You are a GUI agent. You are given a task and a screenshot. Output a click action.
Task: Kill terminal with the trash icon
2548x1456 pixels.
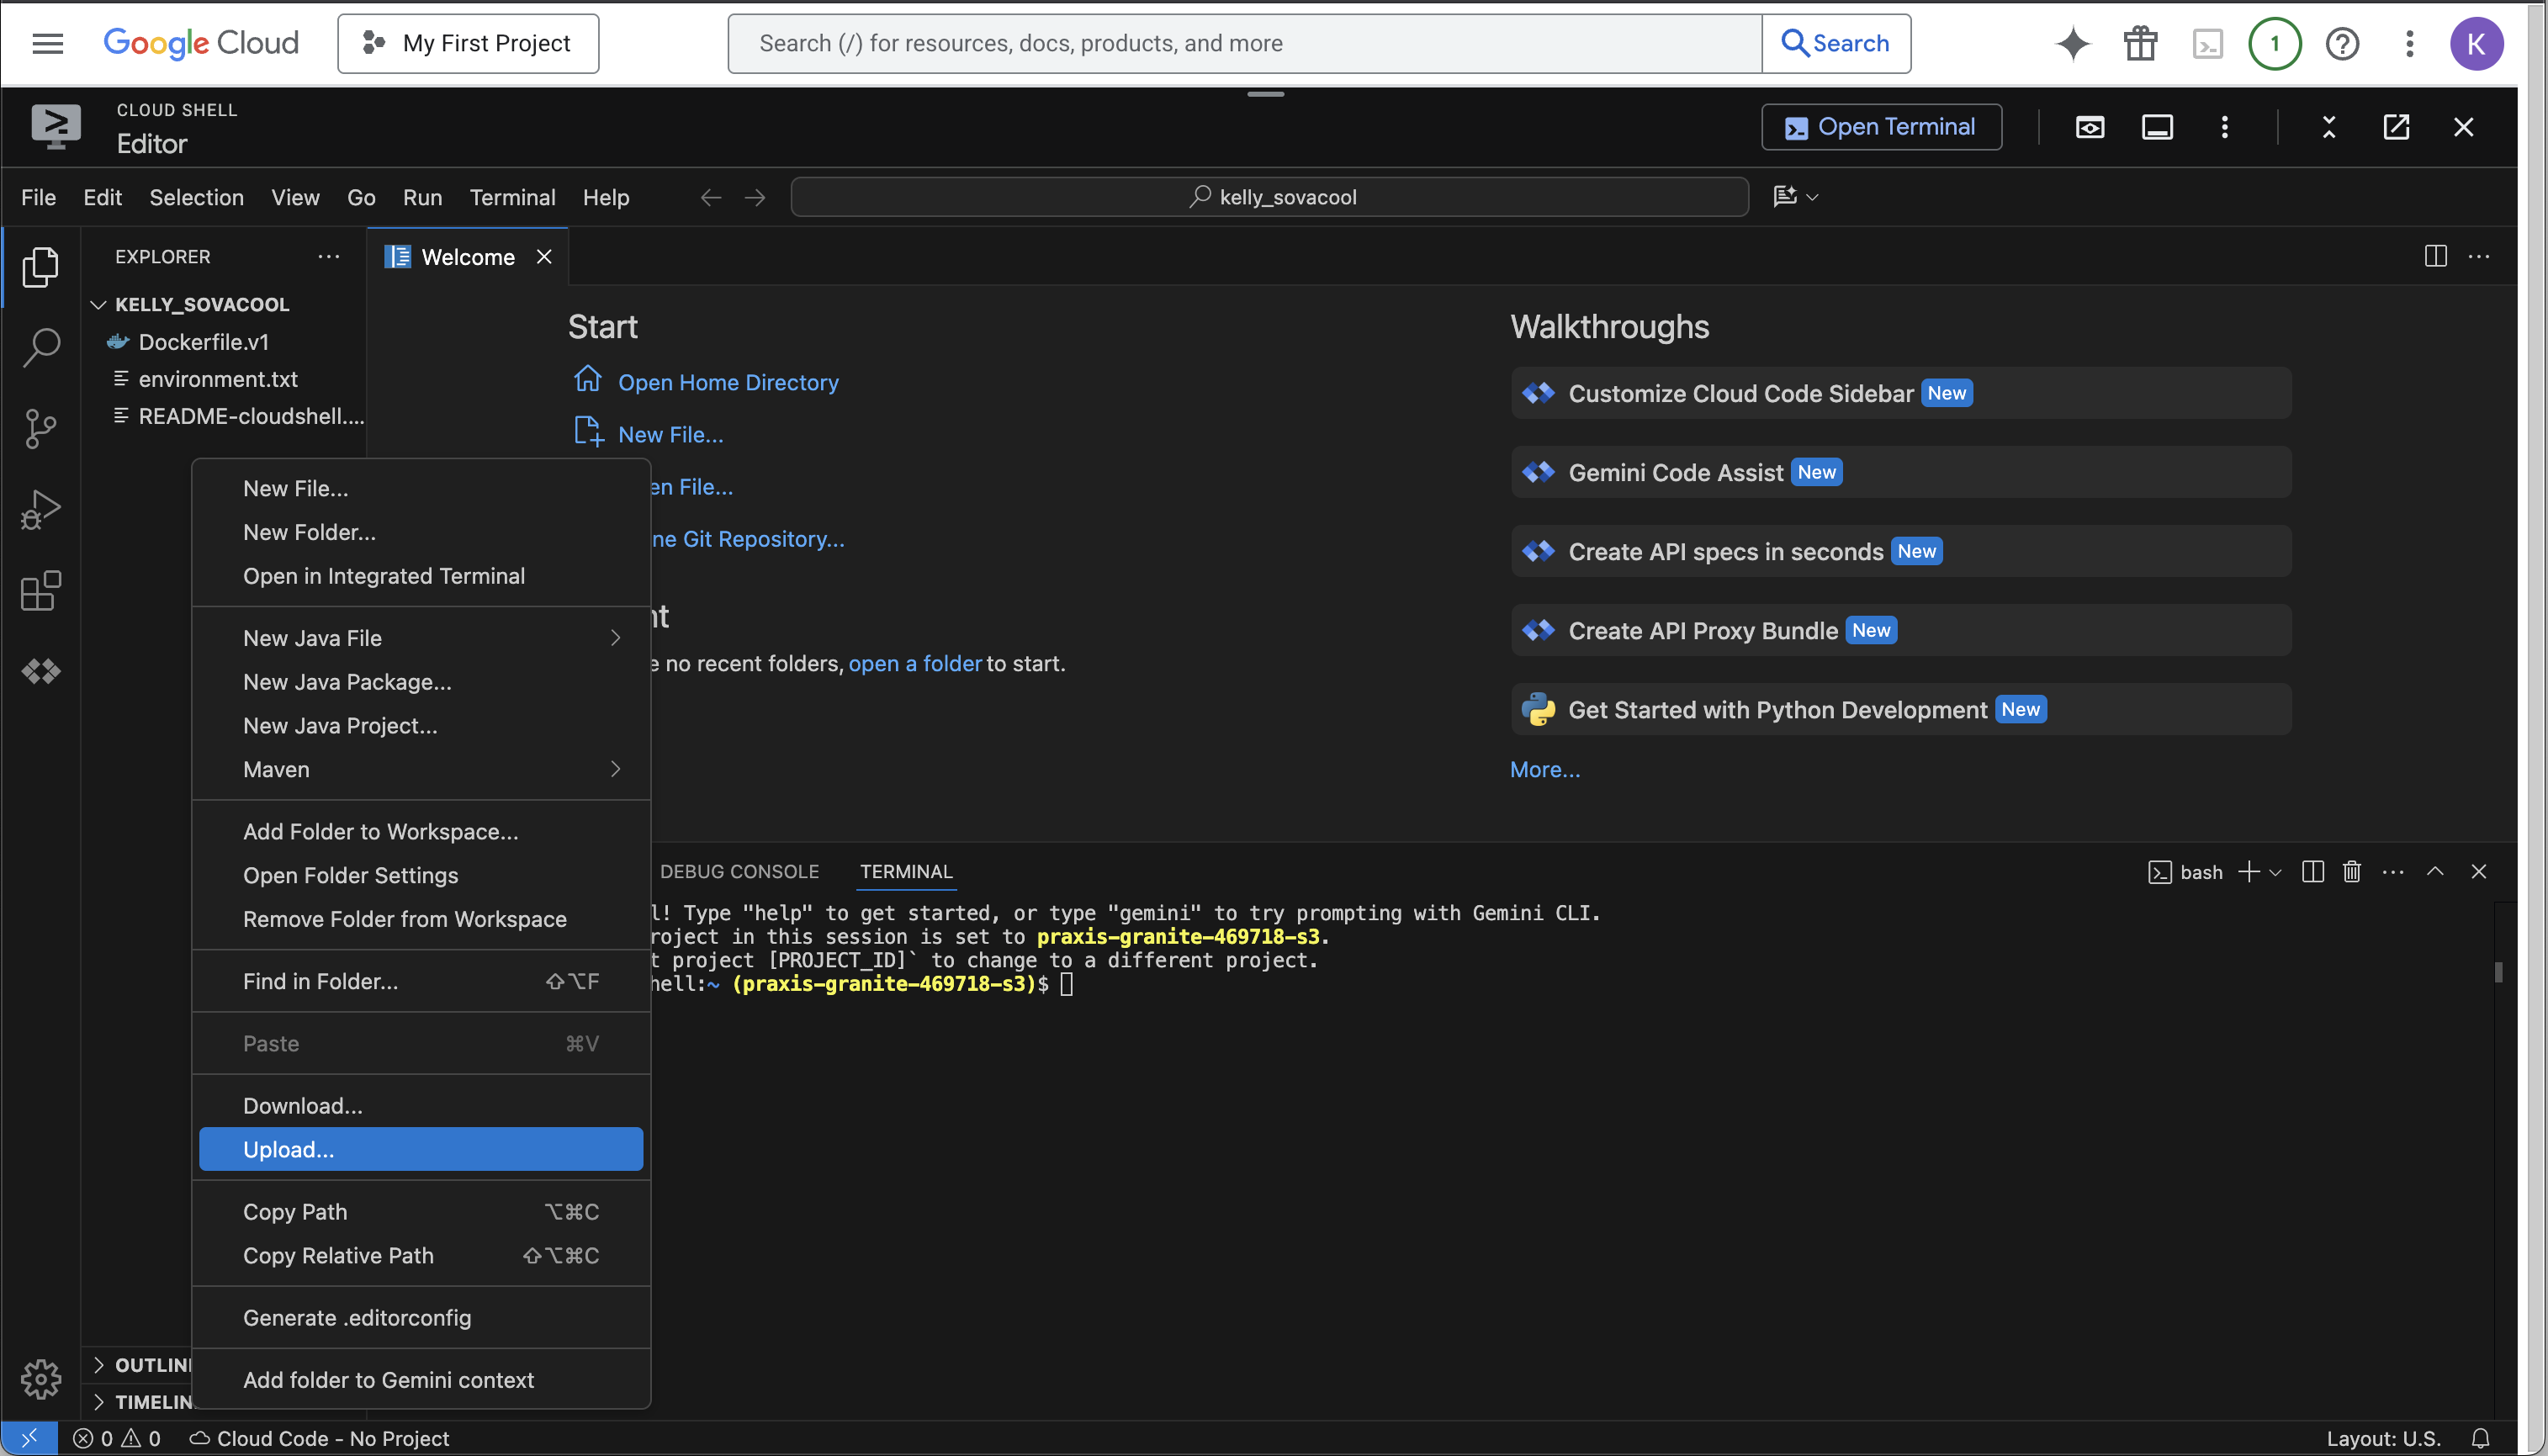[2351, 872]
